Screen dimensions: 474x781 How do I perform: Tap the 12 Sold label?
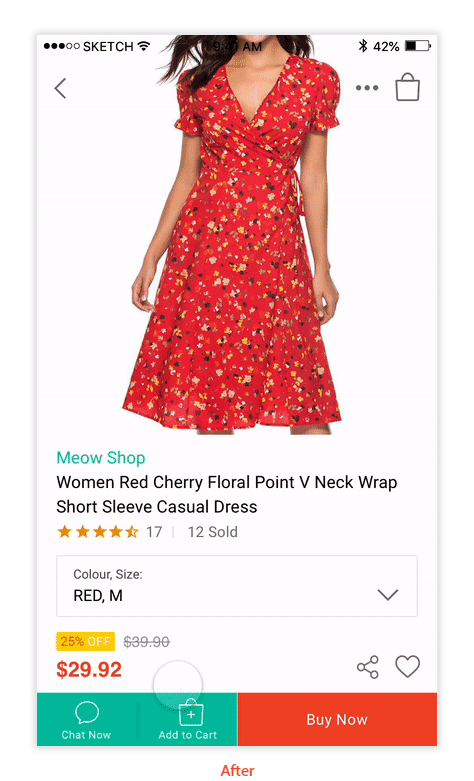[x=213, y=532]
